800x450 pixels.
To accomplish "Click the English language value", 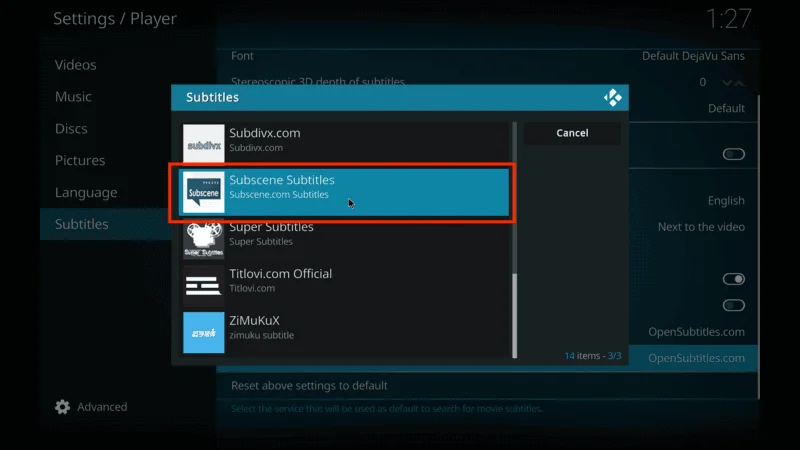I will tap(726, 201).
